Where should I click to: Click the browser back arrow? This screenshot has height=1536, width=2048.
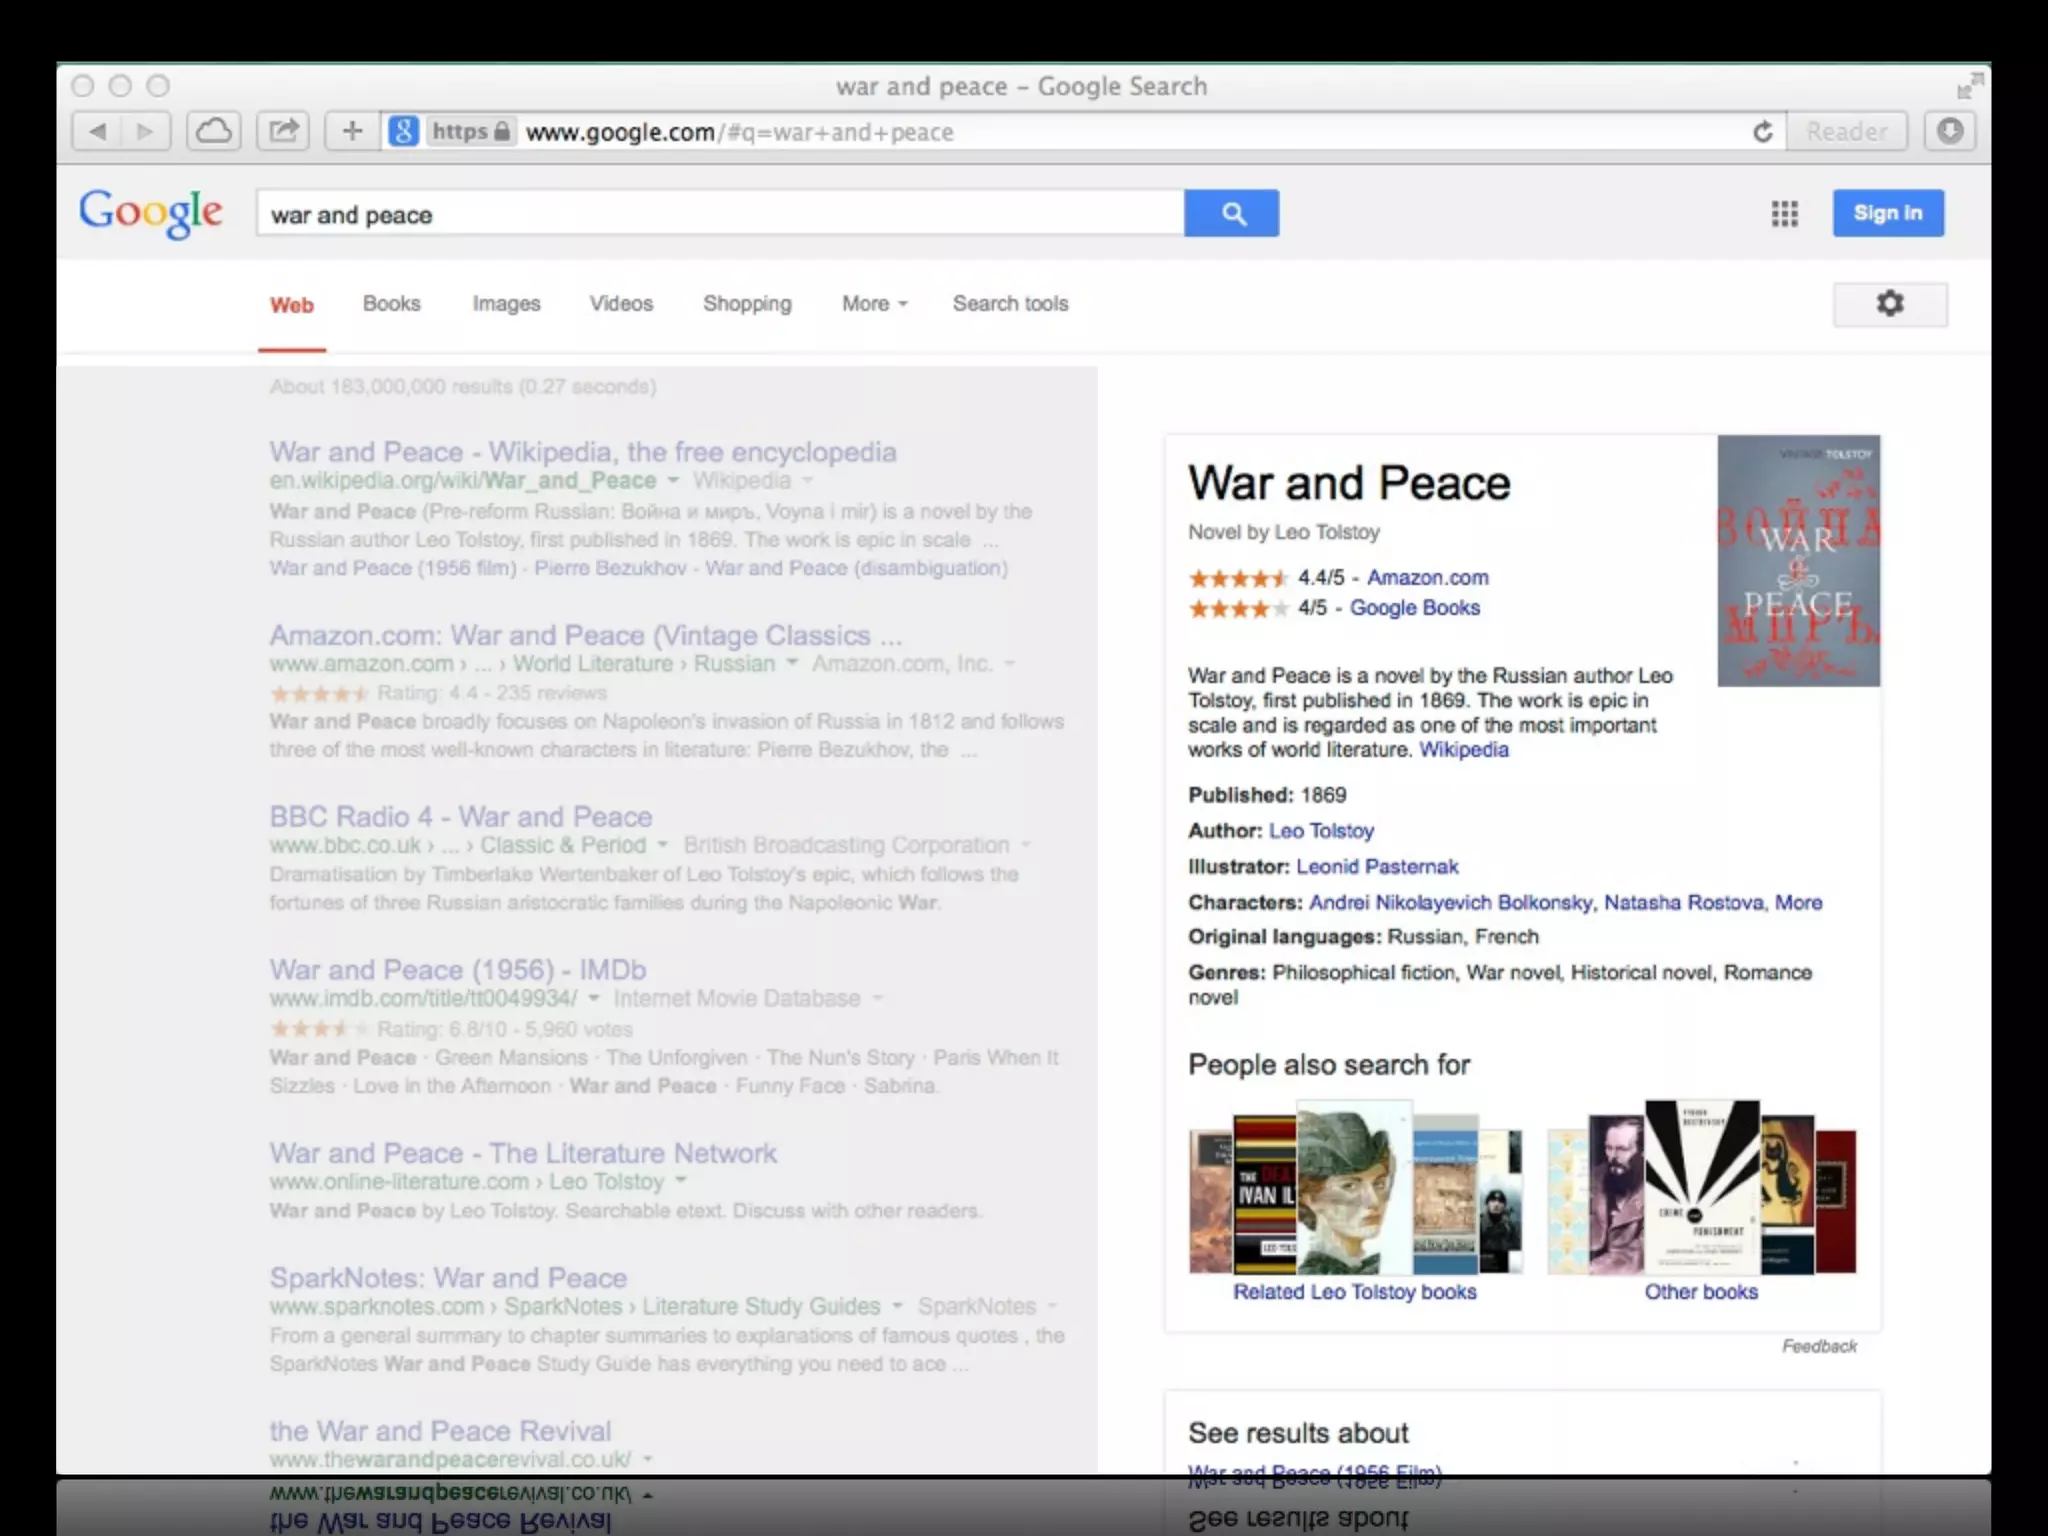(x=98, y=131)
